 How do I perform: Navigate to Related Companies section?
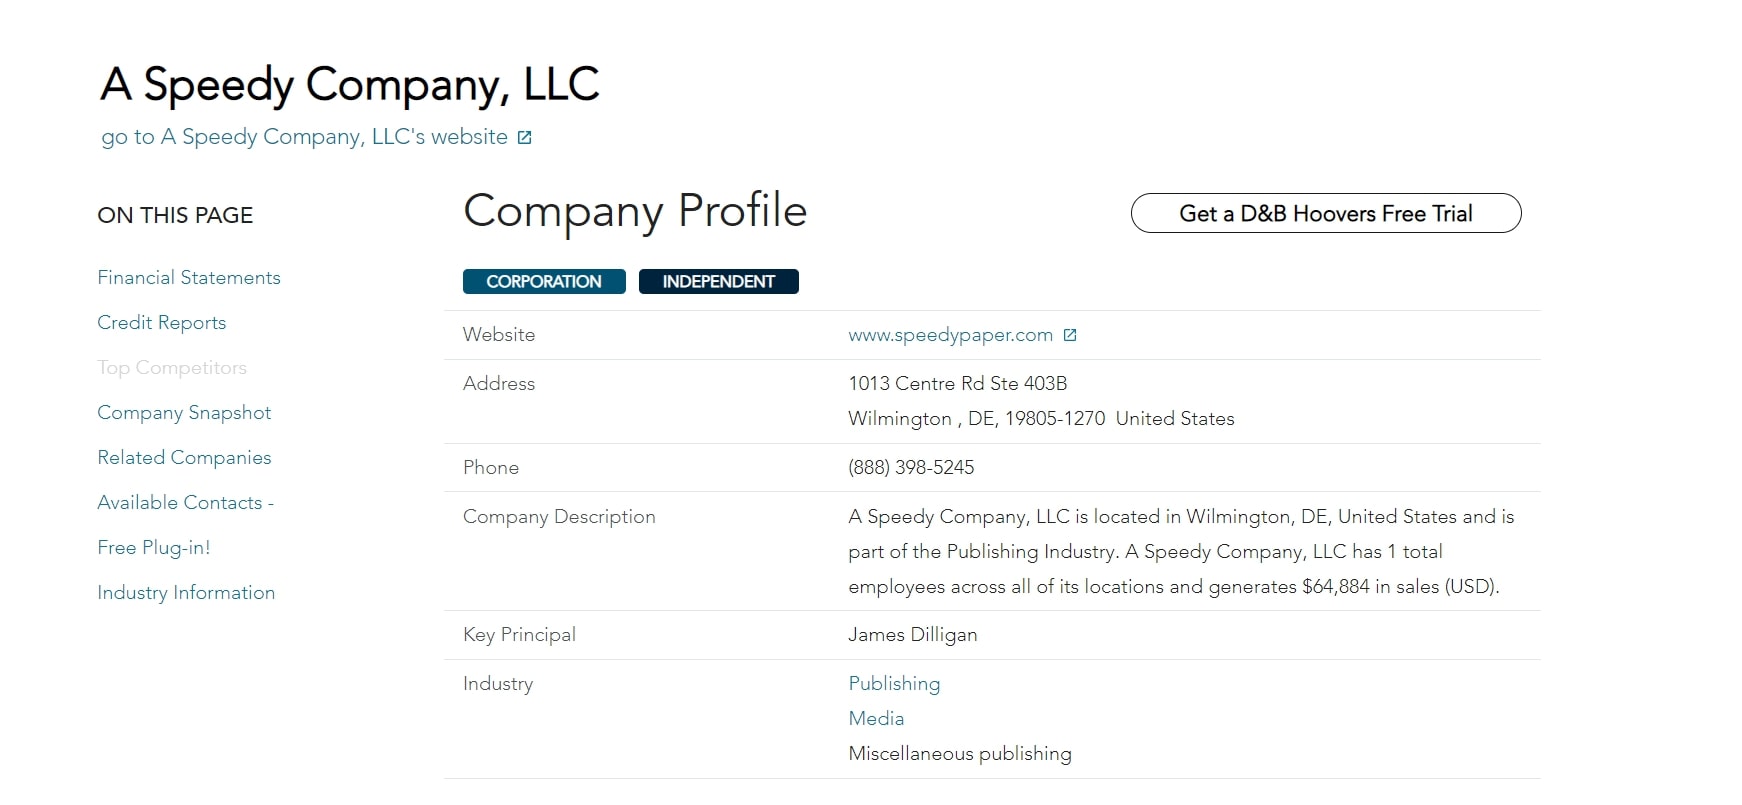point(184,458)
